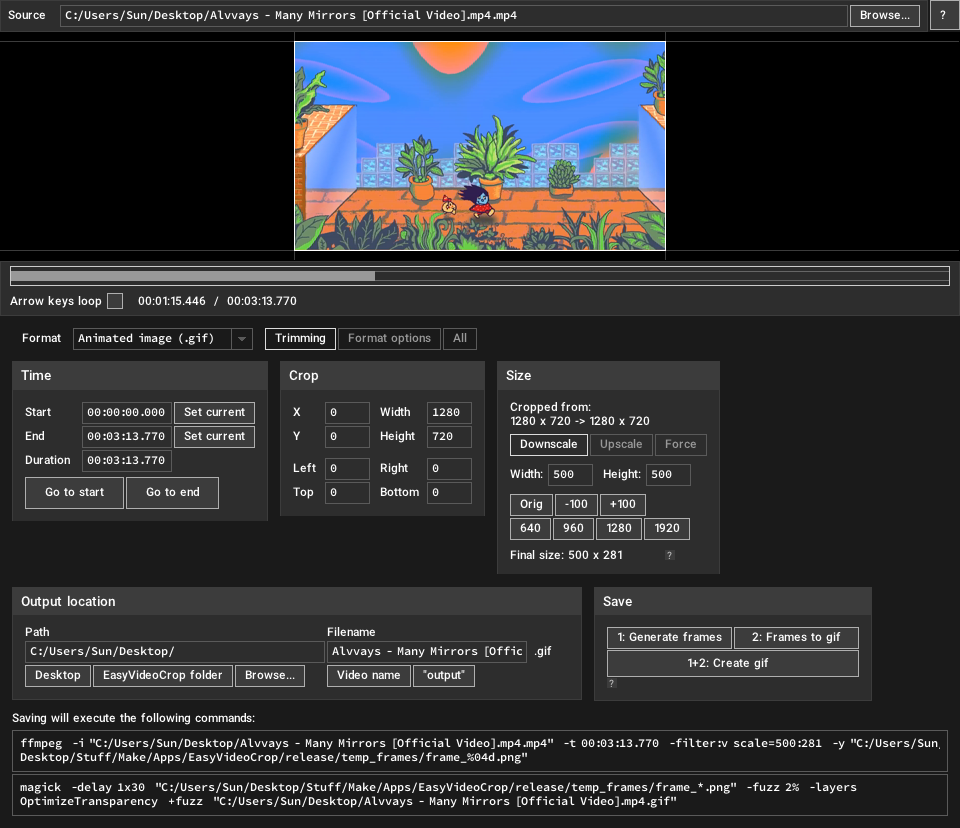Set size preset to 1920
Viewport: 960px width, 828px height.
[x=667, y=529]
